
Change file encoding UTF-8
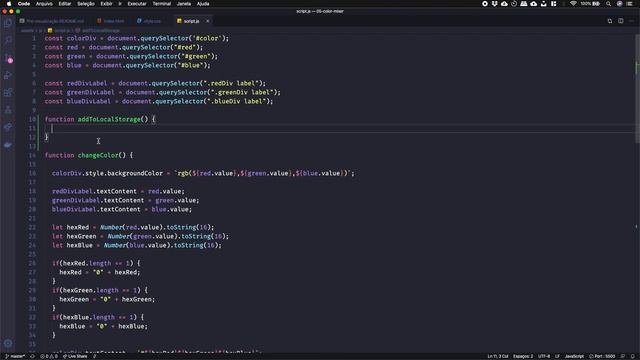(x=544, y=356)
